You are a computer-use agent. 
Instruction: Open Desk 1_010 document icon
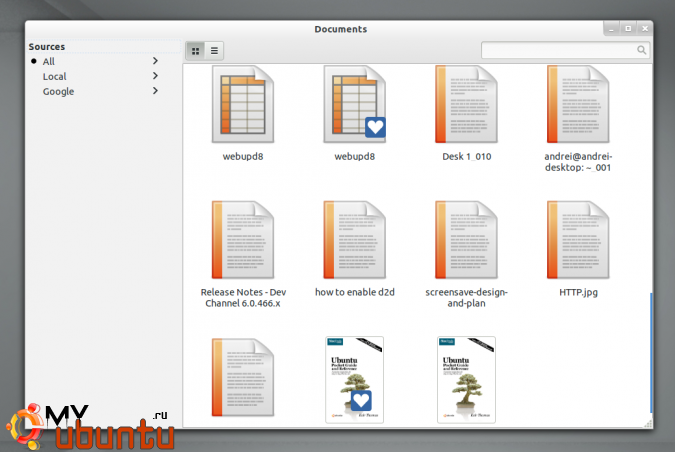466,104
